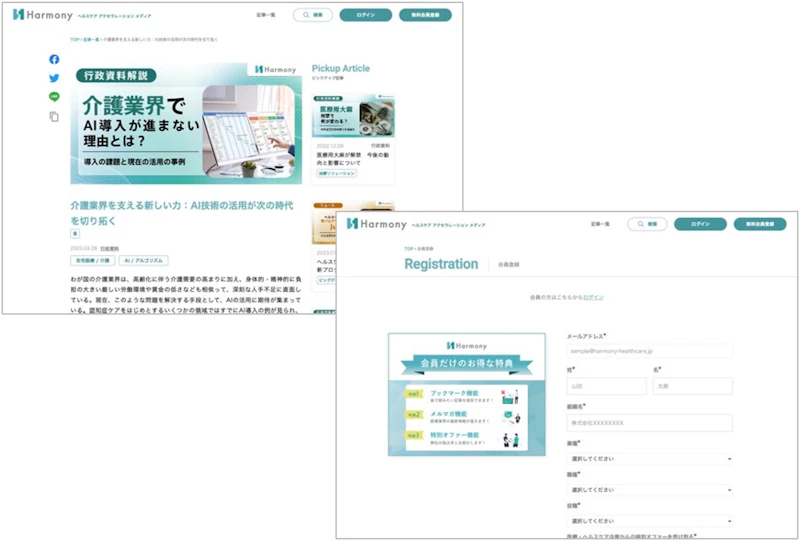Open search on the Registration page header
The image size is (800, 541).
pos(647,224)
